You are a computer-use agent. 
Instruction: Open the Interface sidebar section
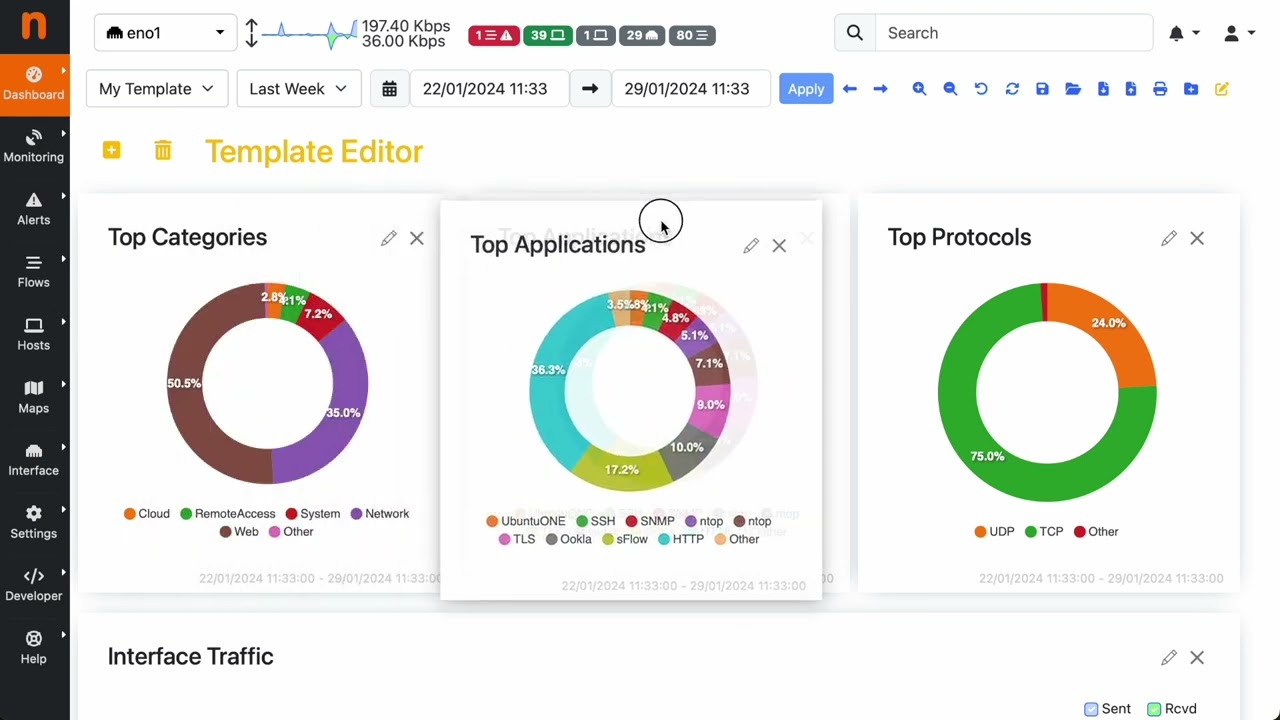34,460
